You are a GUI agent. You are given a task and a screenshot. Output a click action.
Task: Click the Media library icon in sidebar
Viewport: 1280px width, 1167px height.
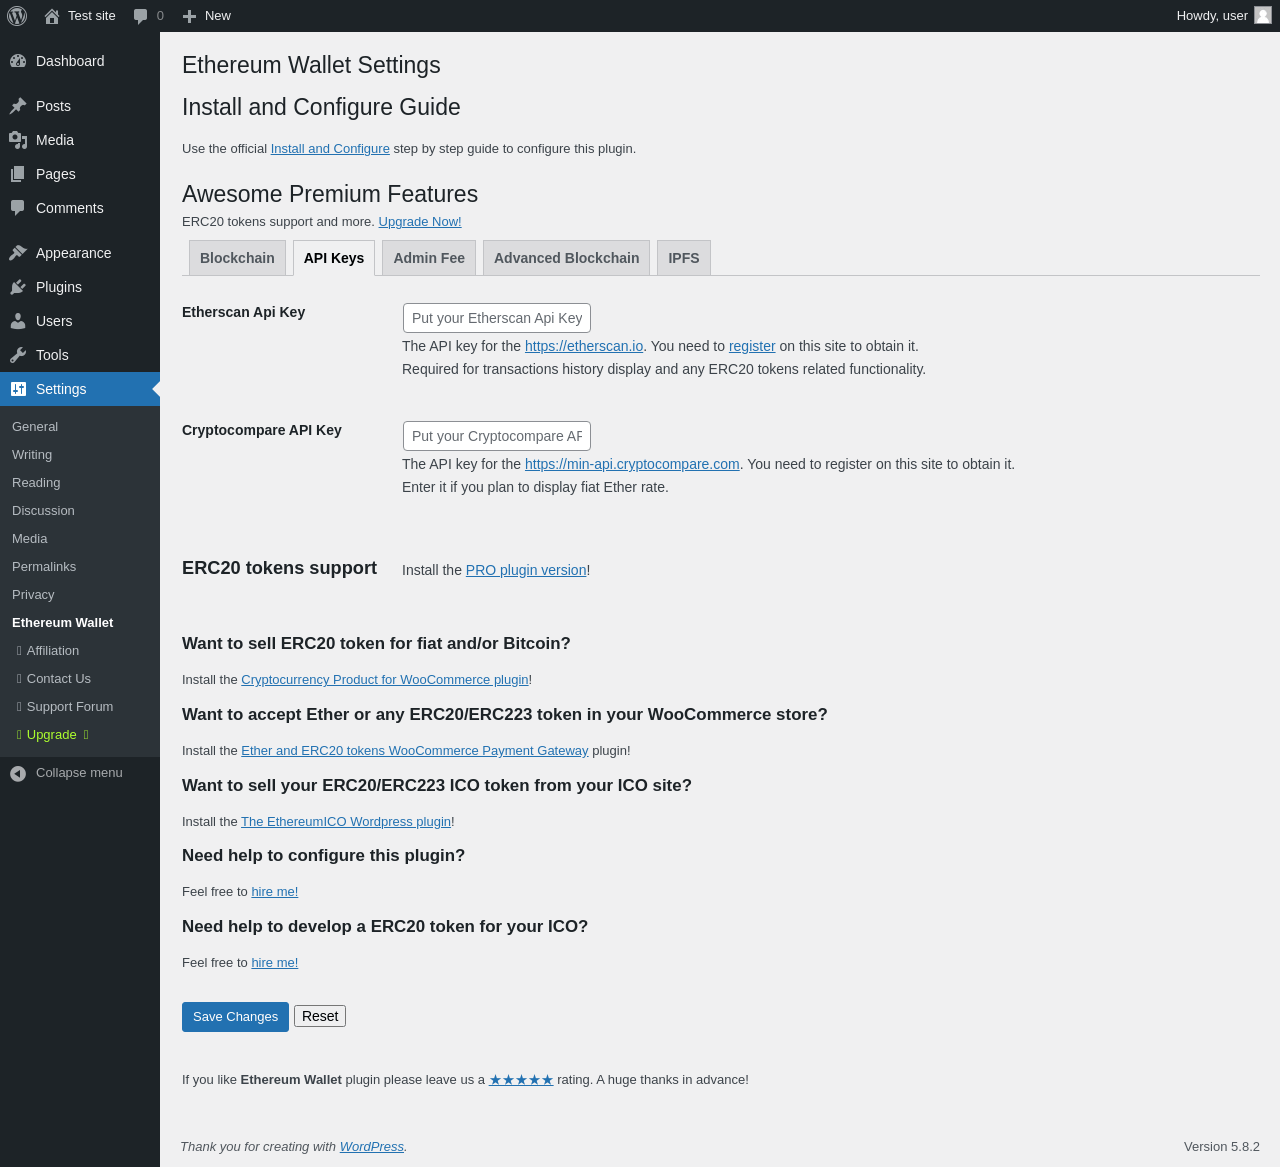coord(18,140)
